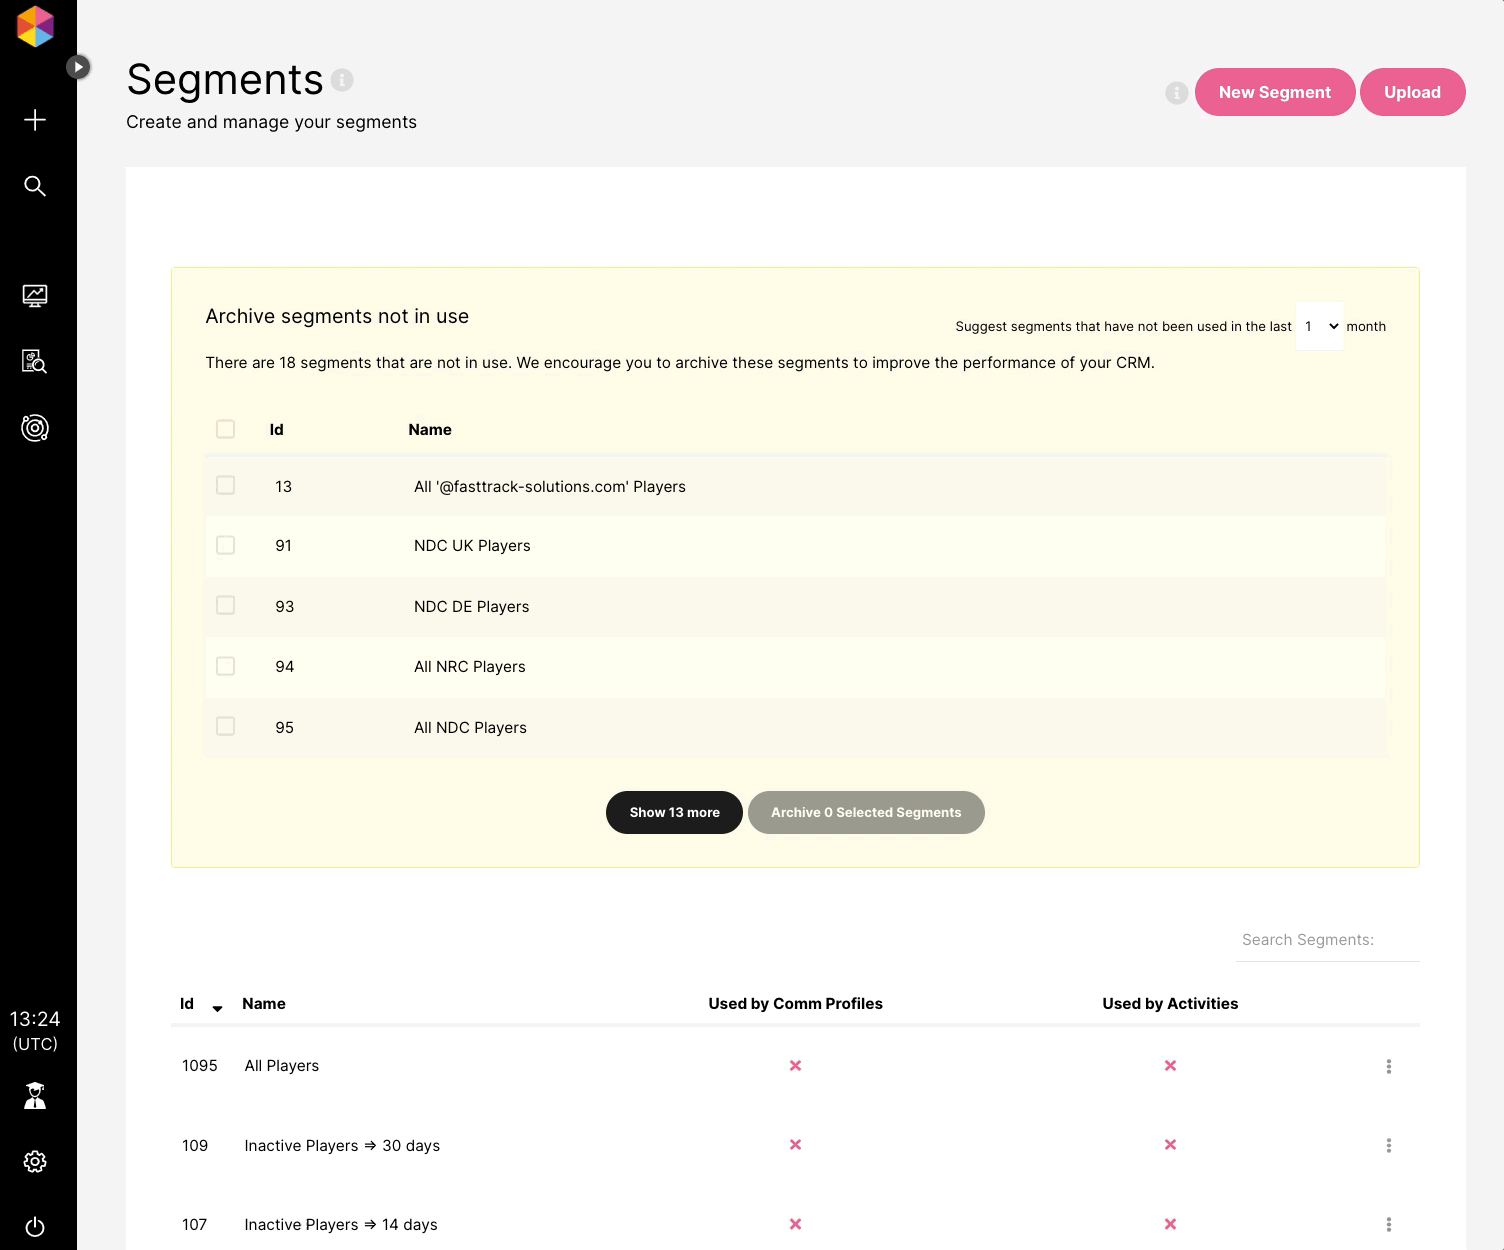This screenshot has height=1250, width=1504.
Task: Click the Show 13 more button
Action: 674,812
